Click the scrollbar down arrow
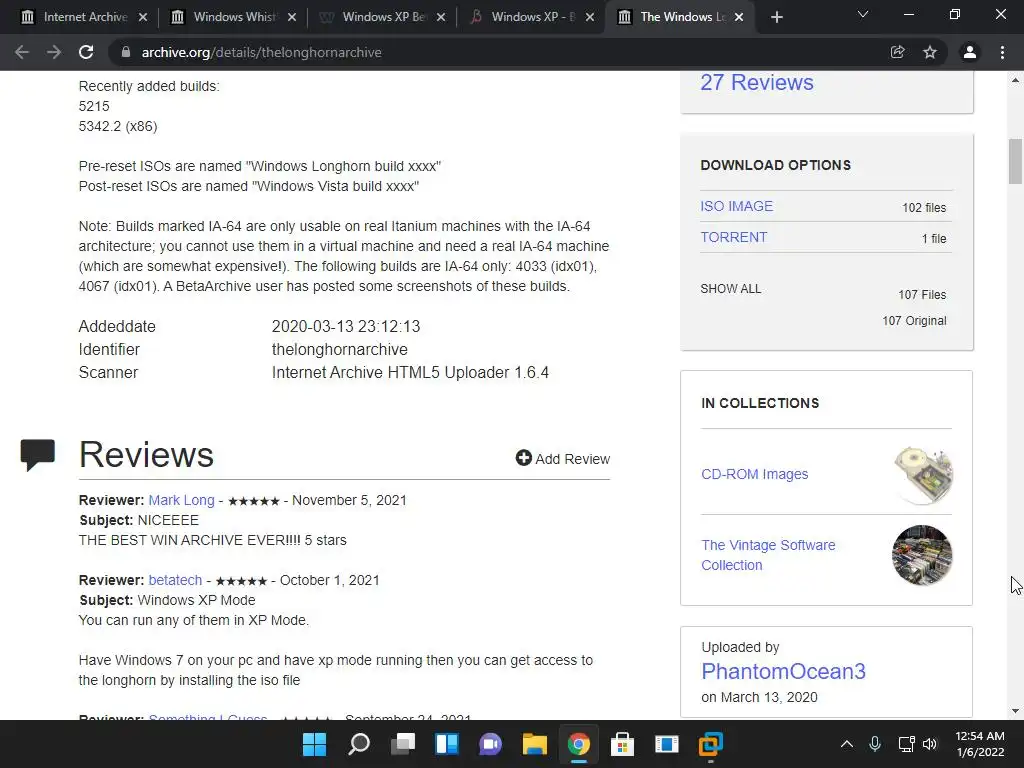This screenshot has height=768, width=1024. pyautogui.click(x=1015, y=711)
